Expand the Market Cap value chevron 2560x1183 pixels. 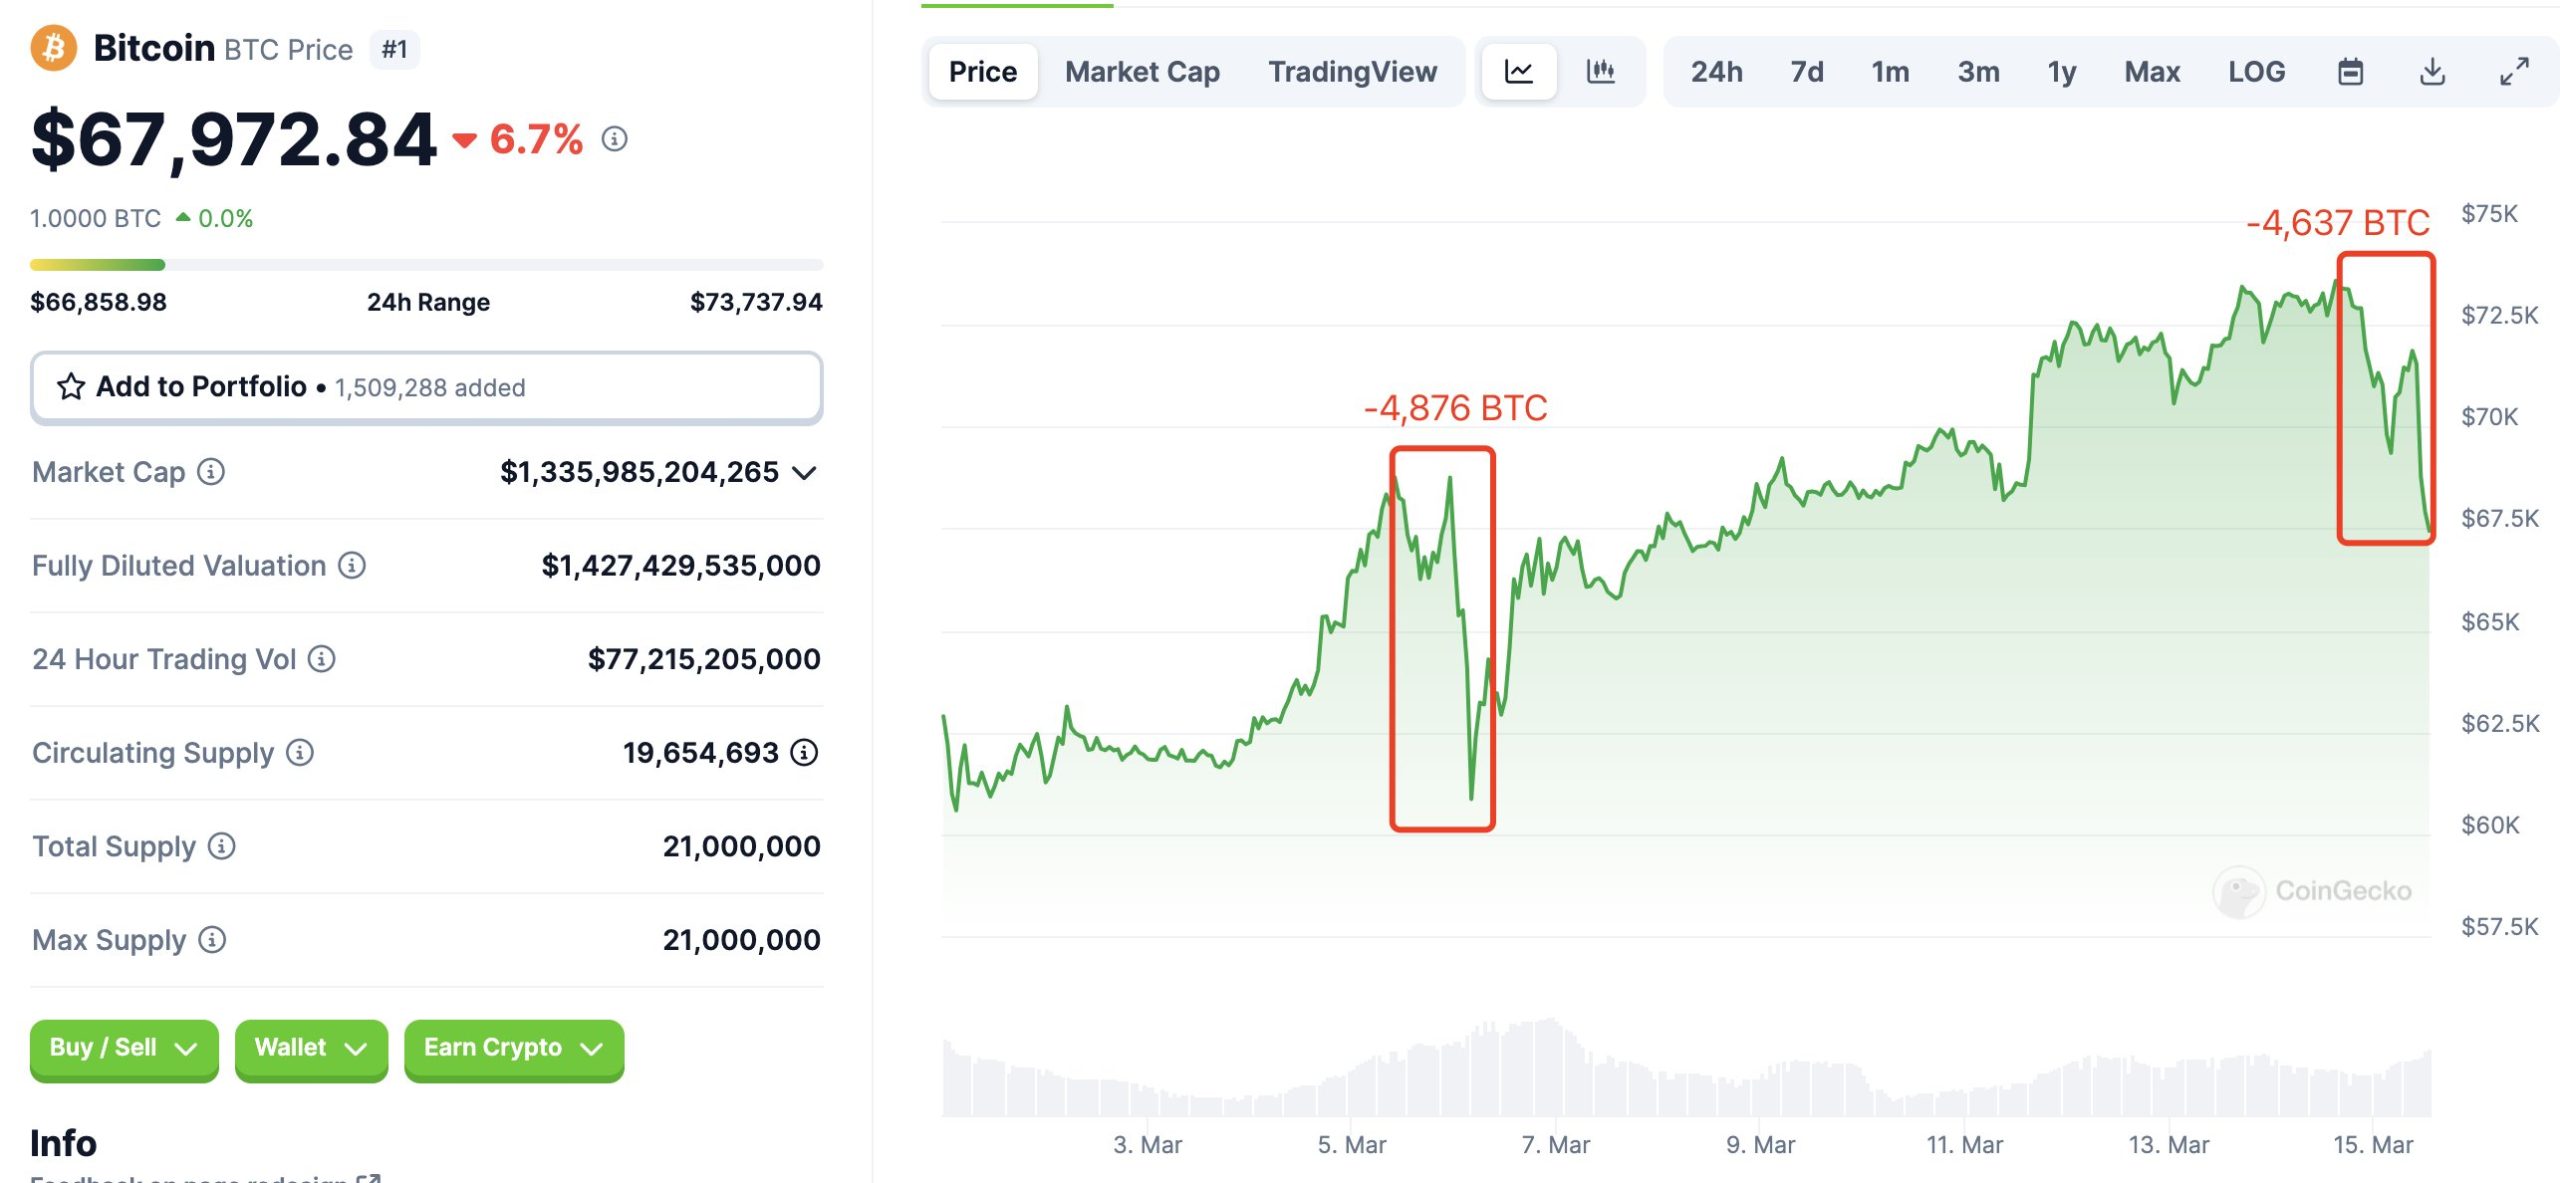pyautogui.click(x=804, y=472)
